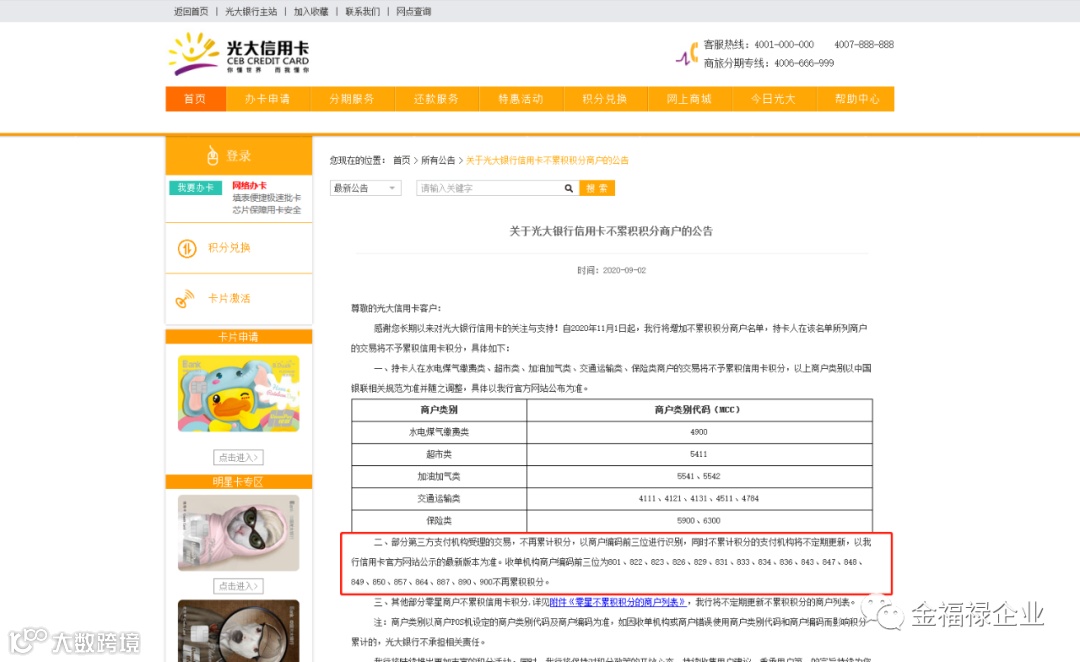Open the 还款服务 navigation tab
The height and width of the screenshot is (662, 1080).
click(x=437, y=99)
